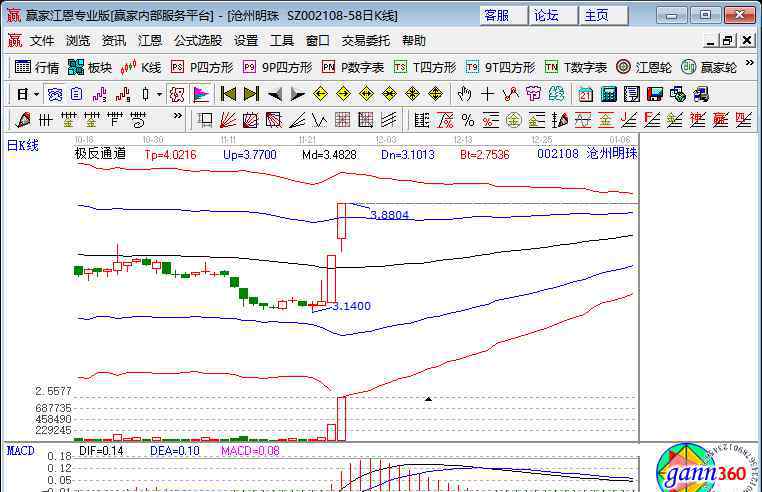Click the black left arrow icon
The width and height of the screenshot is (762, 492).
click(275, 94)
